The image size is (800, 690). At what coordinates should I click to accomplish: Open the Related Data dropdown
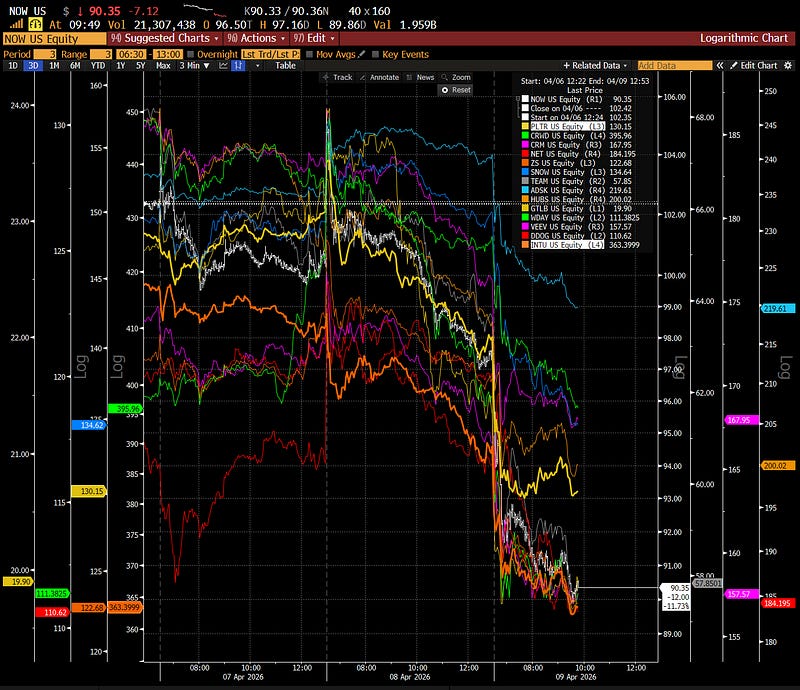(595, 65)
